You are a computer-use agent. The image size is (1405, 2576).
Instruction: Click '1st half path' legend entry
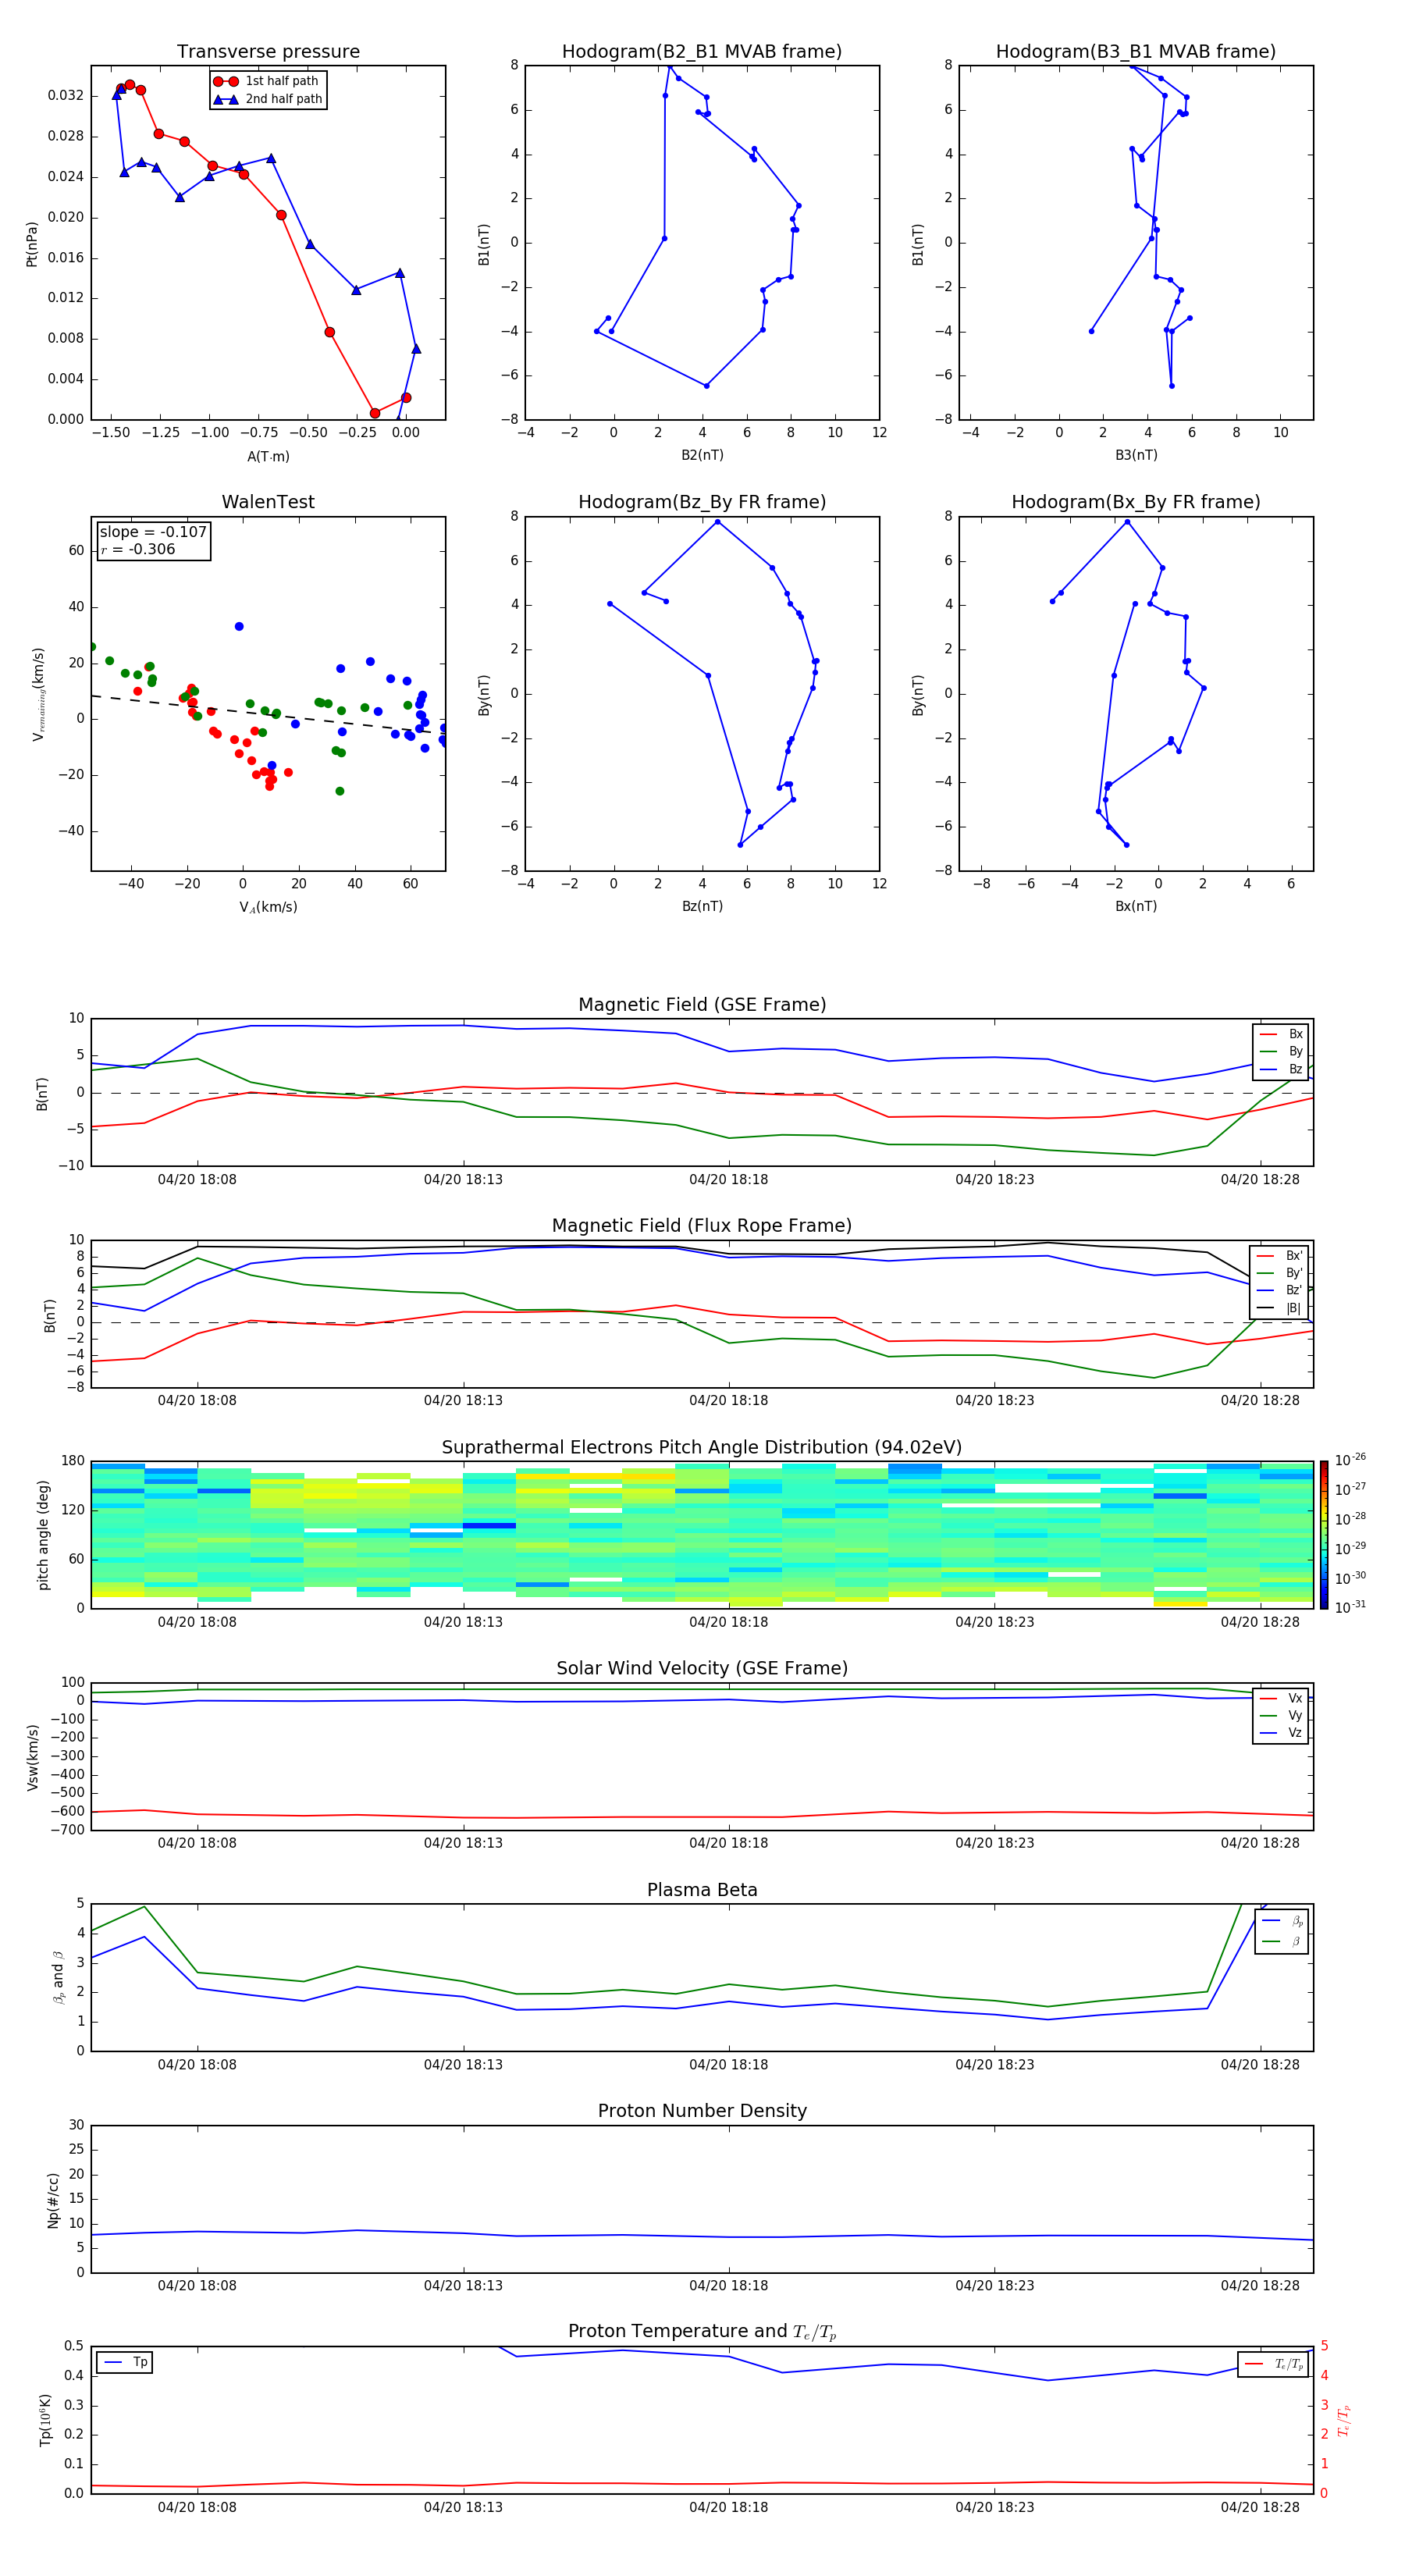point(267,81)
